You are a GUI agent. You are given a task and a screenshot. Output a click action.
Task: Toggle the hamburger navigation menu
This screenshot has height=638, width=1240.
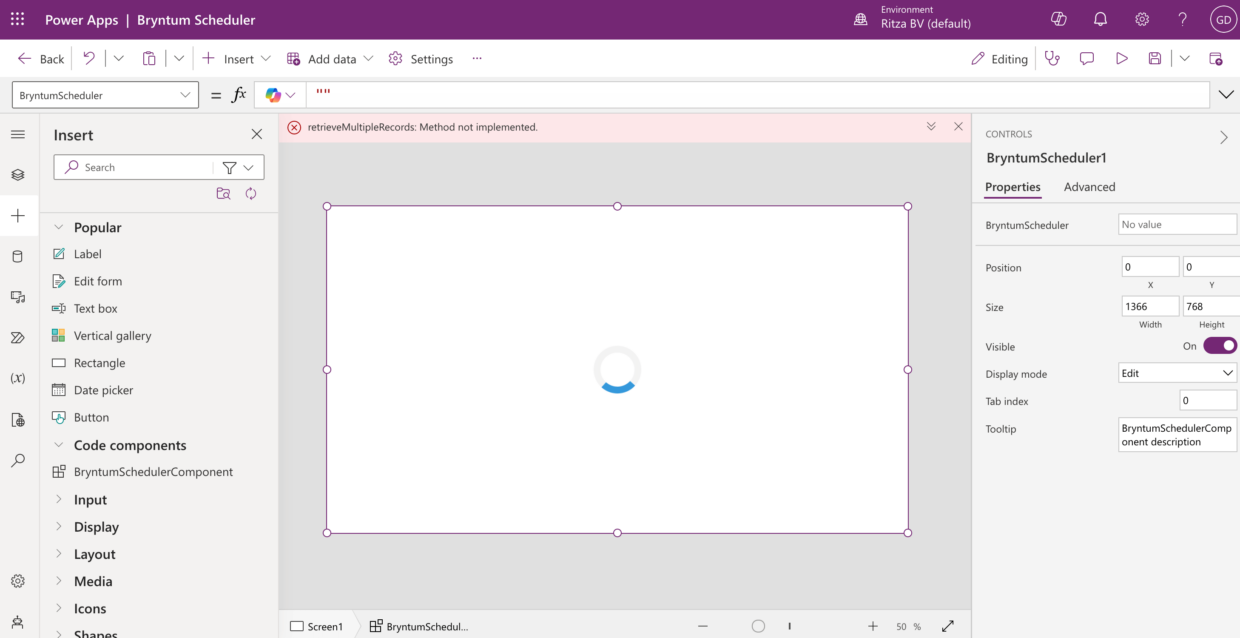point(18,134)
